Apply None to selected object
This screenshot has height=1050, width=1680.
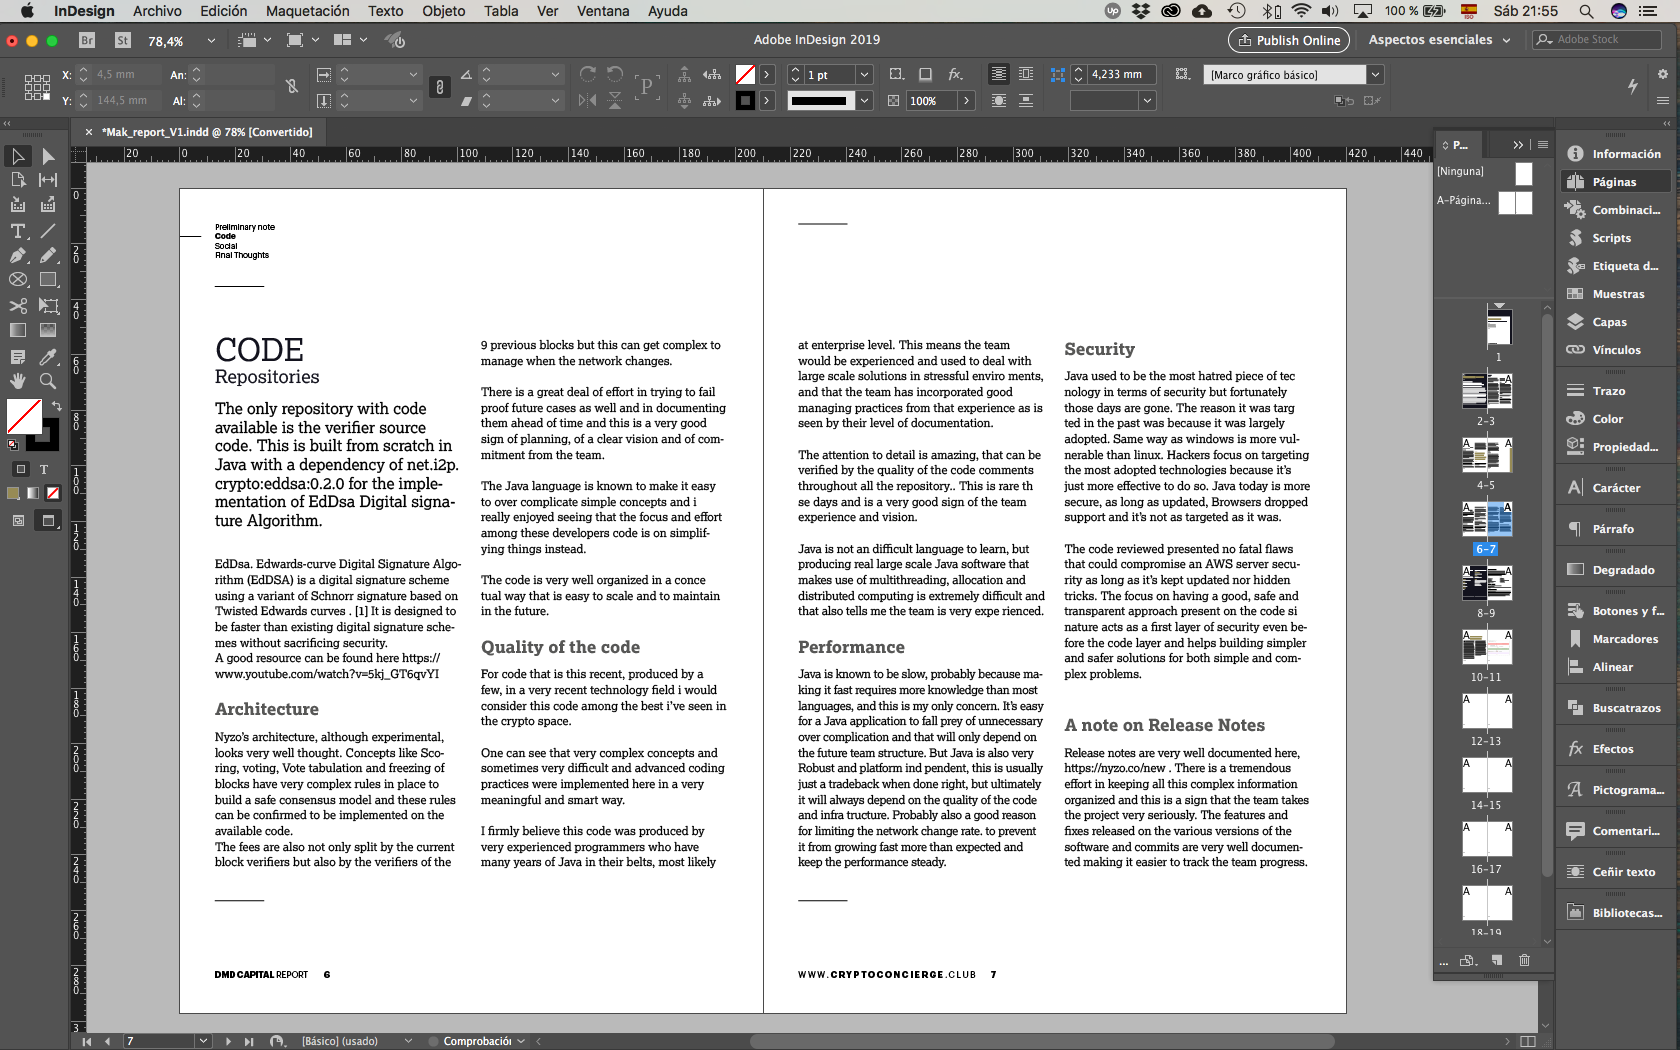(53, 493)
